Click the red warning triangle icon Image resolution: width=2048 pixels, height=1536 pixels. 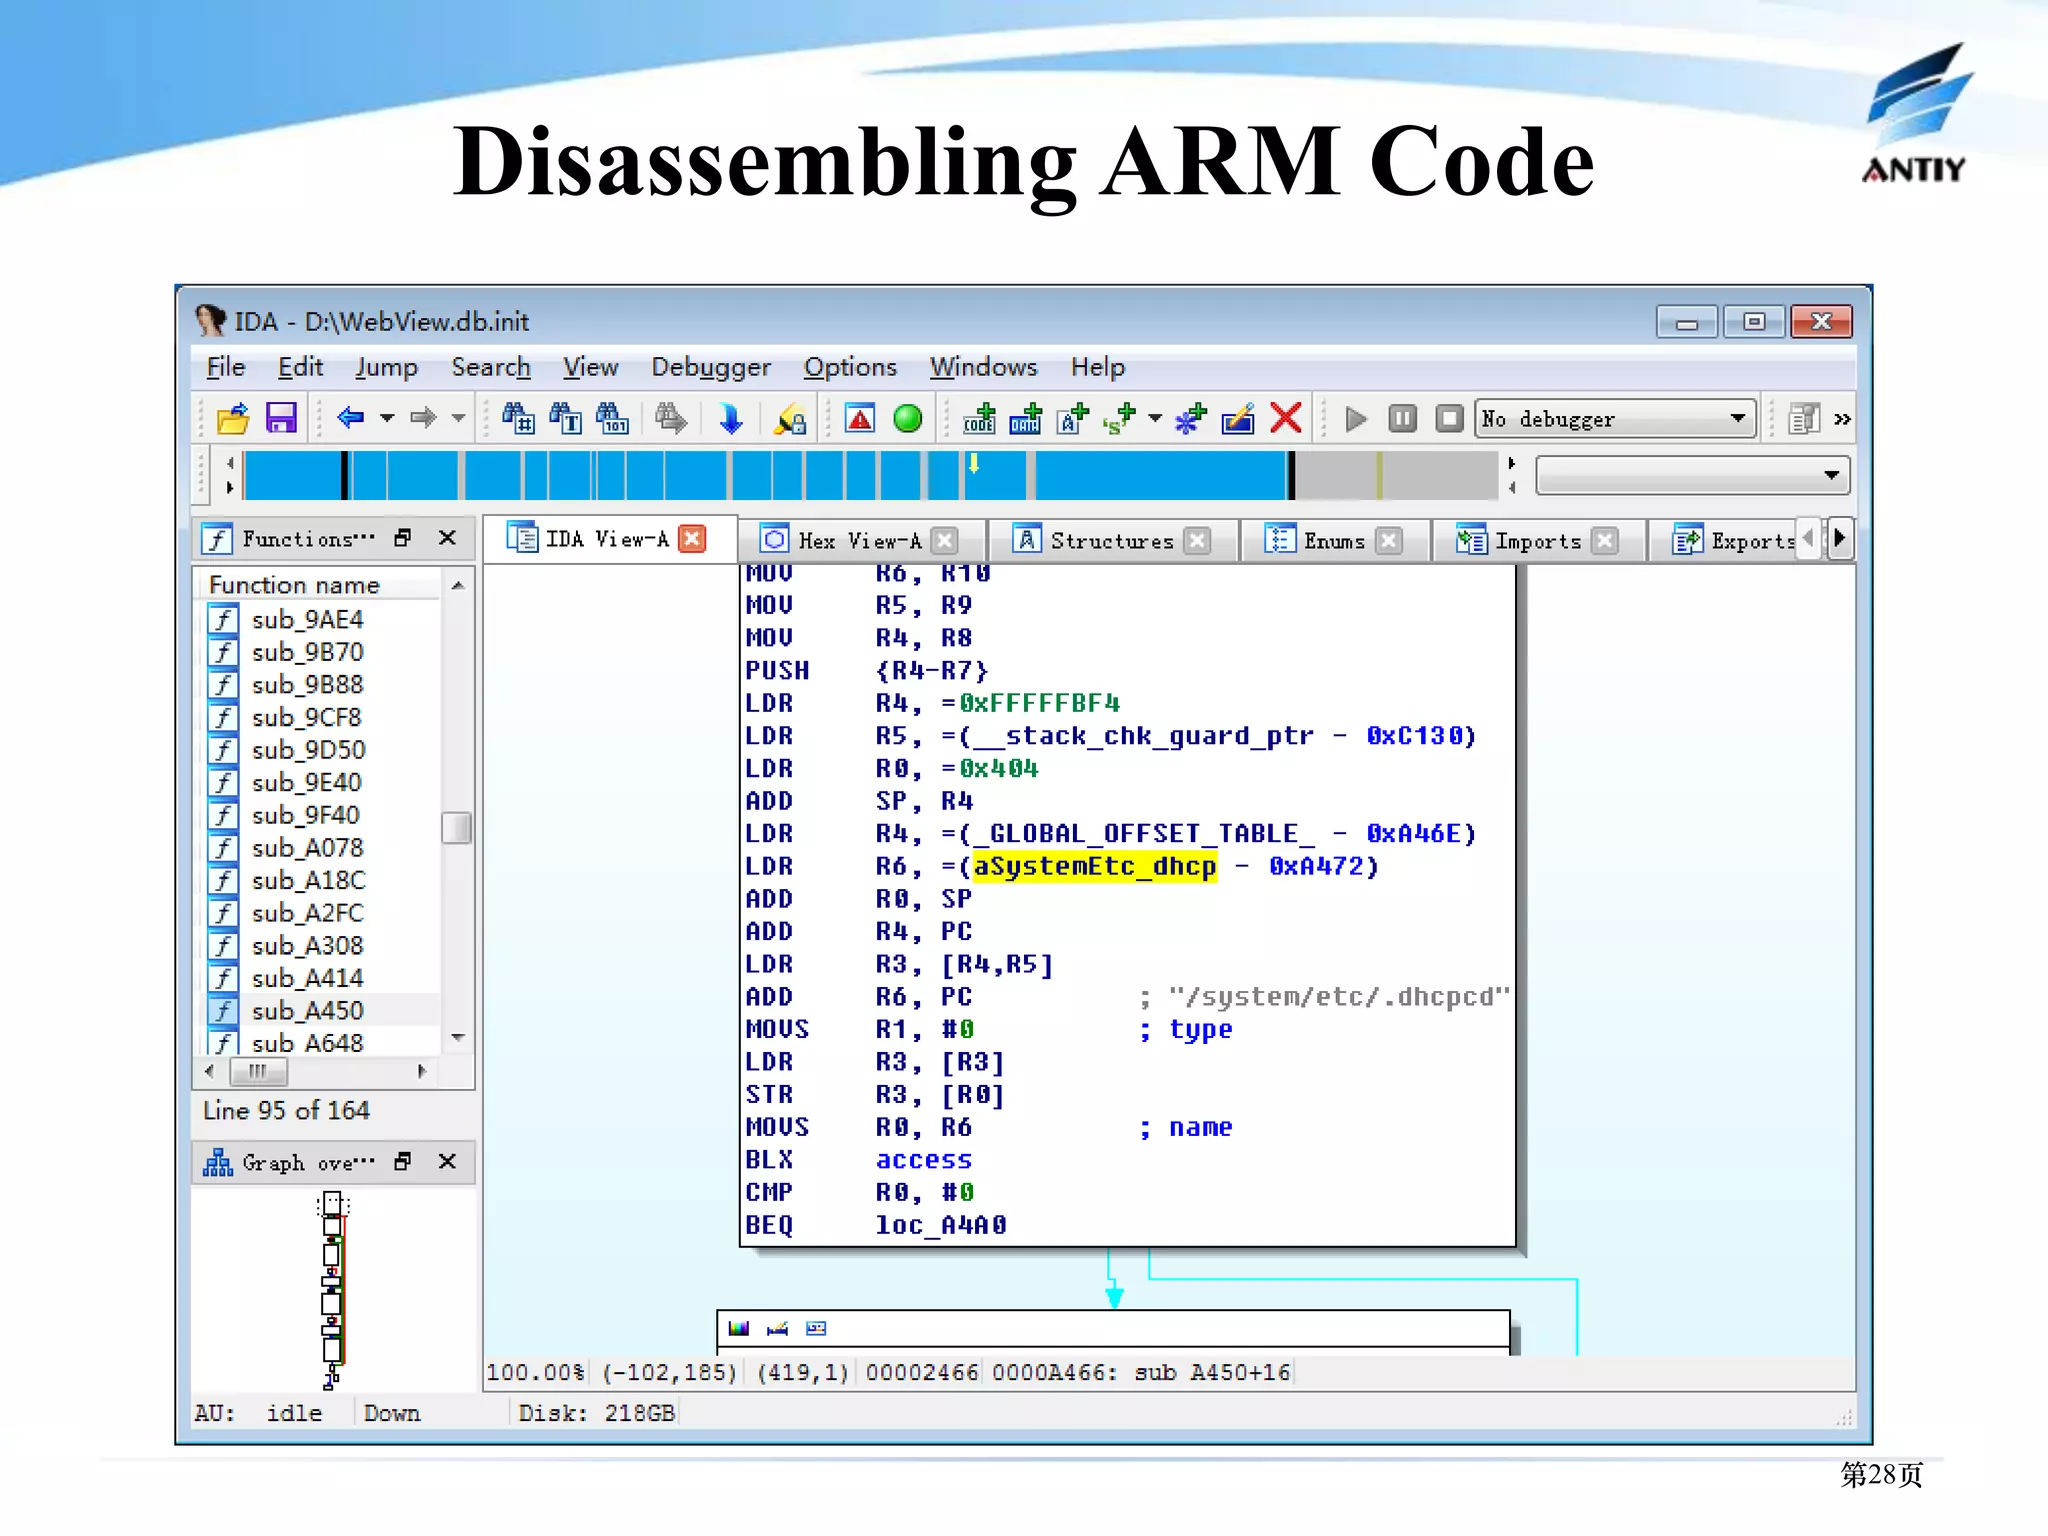coord(860,418)
